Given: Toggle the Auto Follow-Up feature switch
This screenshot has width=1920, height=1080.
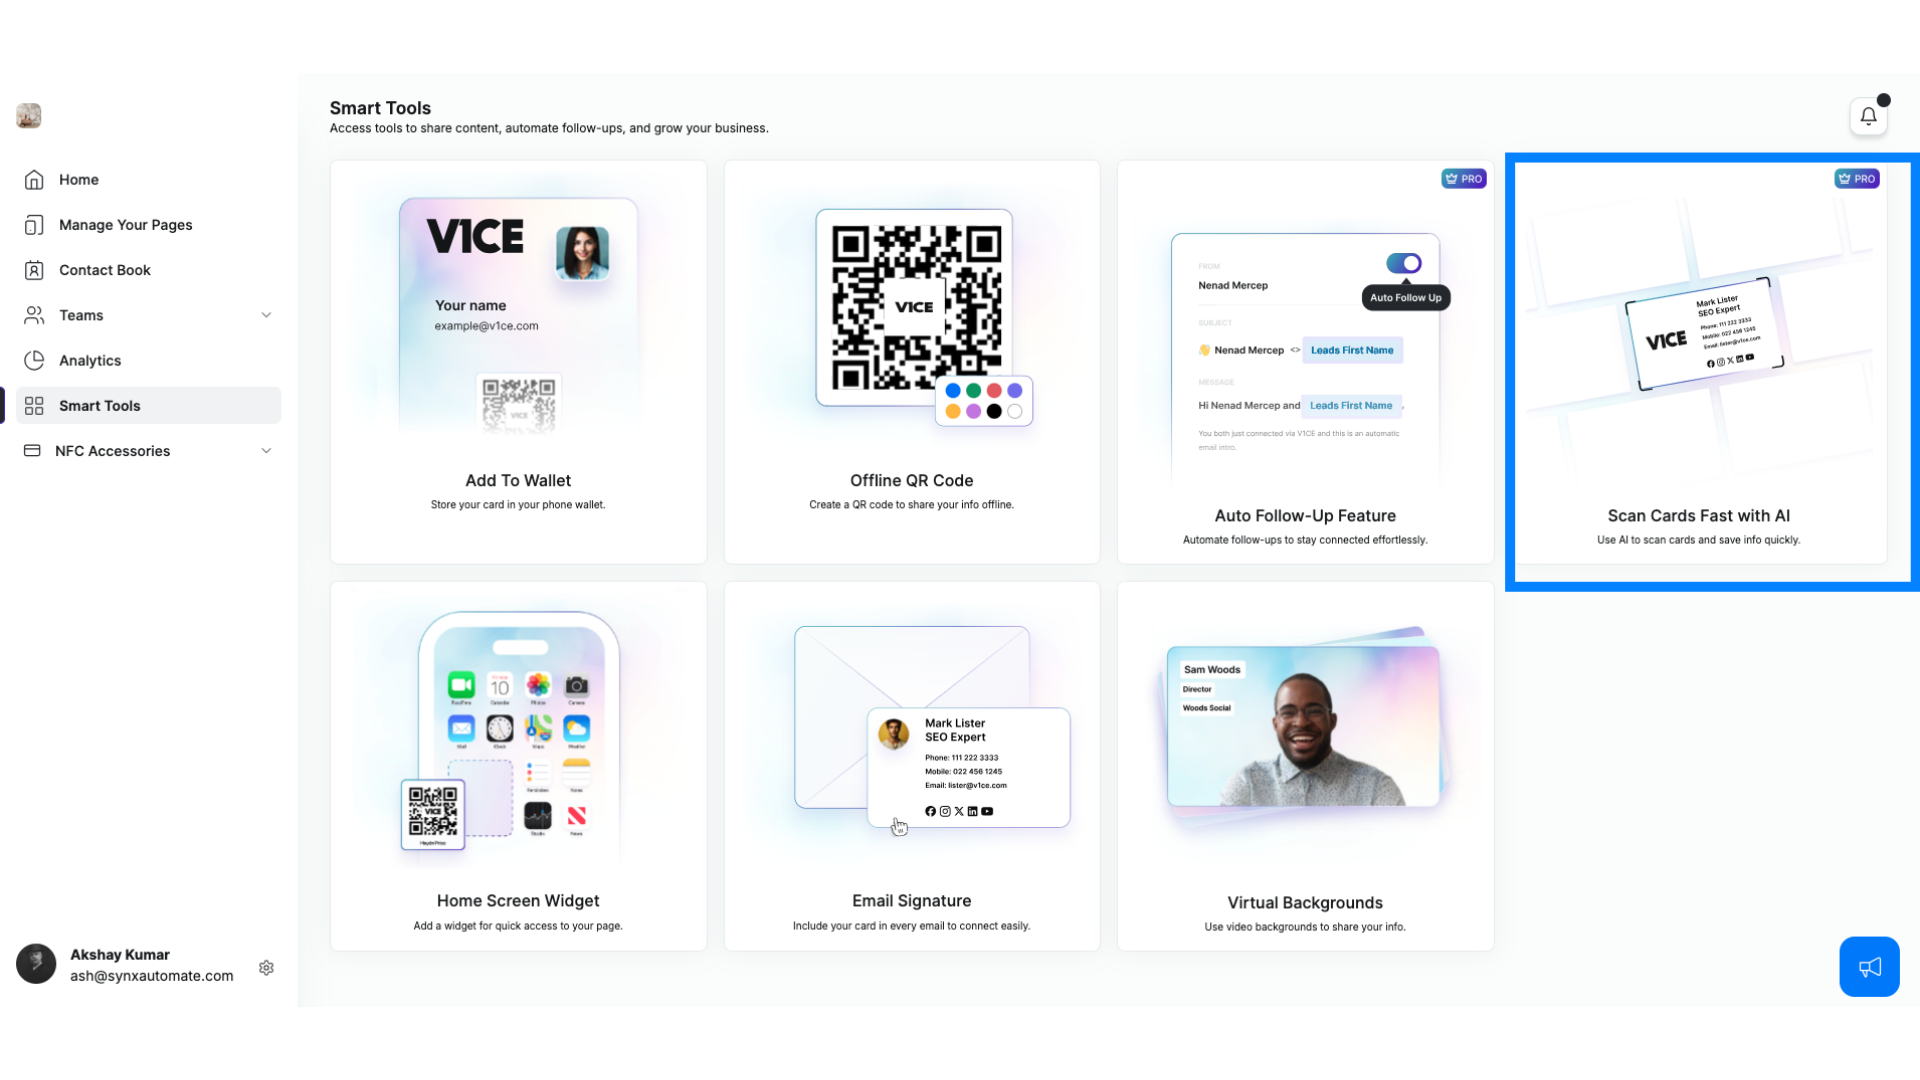Looking at the screenshot, I should (x=1402, y=264).
